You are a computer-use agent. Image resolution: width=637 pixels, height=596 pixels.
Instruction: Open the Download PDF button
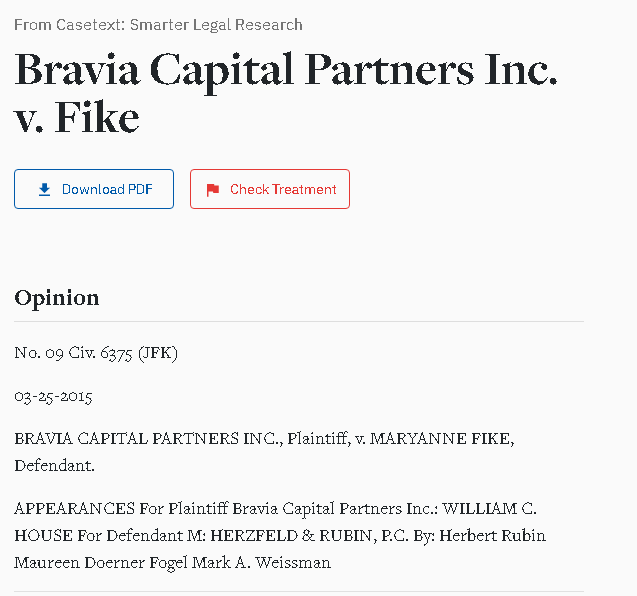pyautogui.click(x=94, y=189)
